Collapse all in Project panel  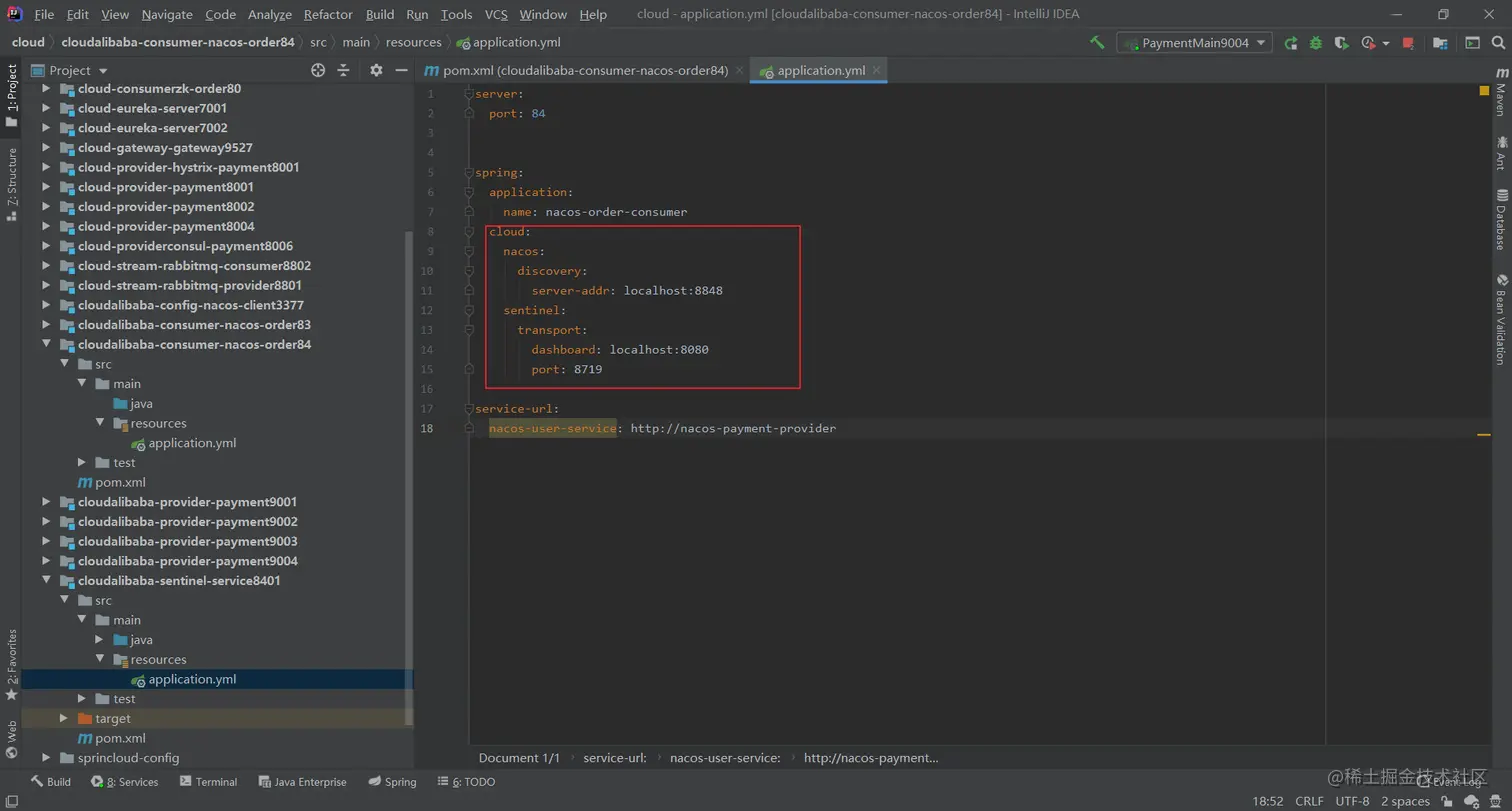[x=343, y=70]
